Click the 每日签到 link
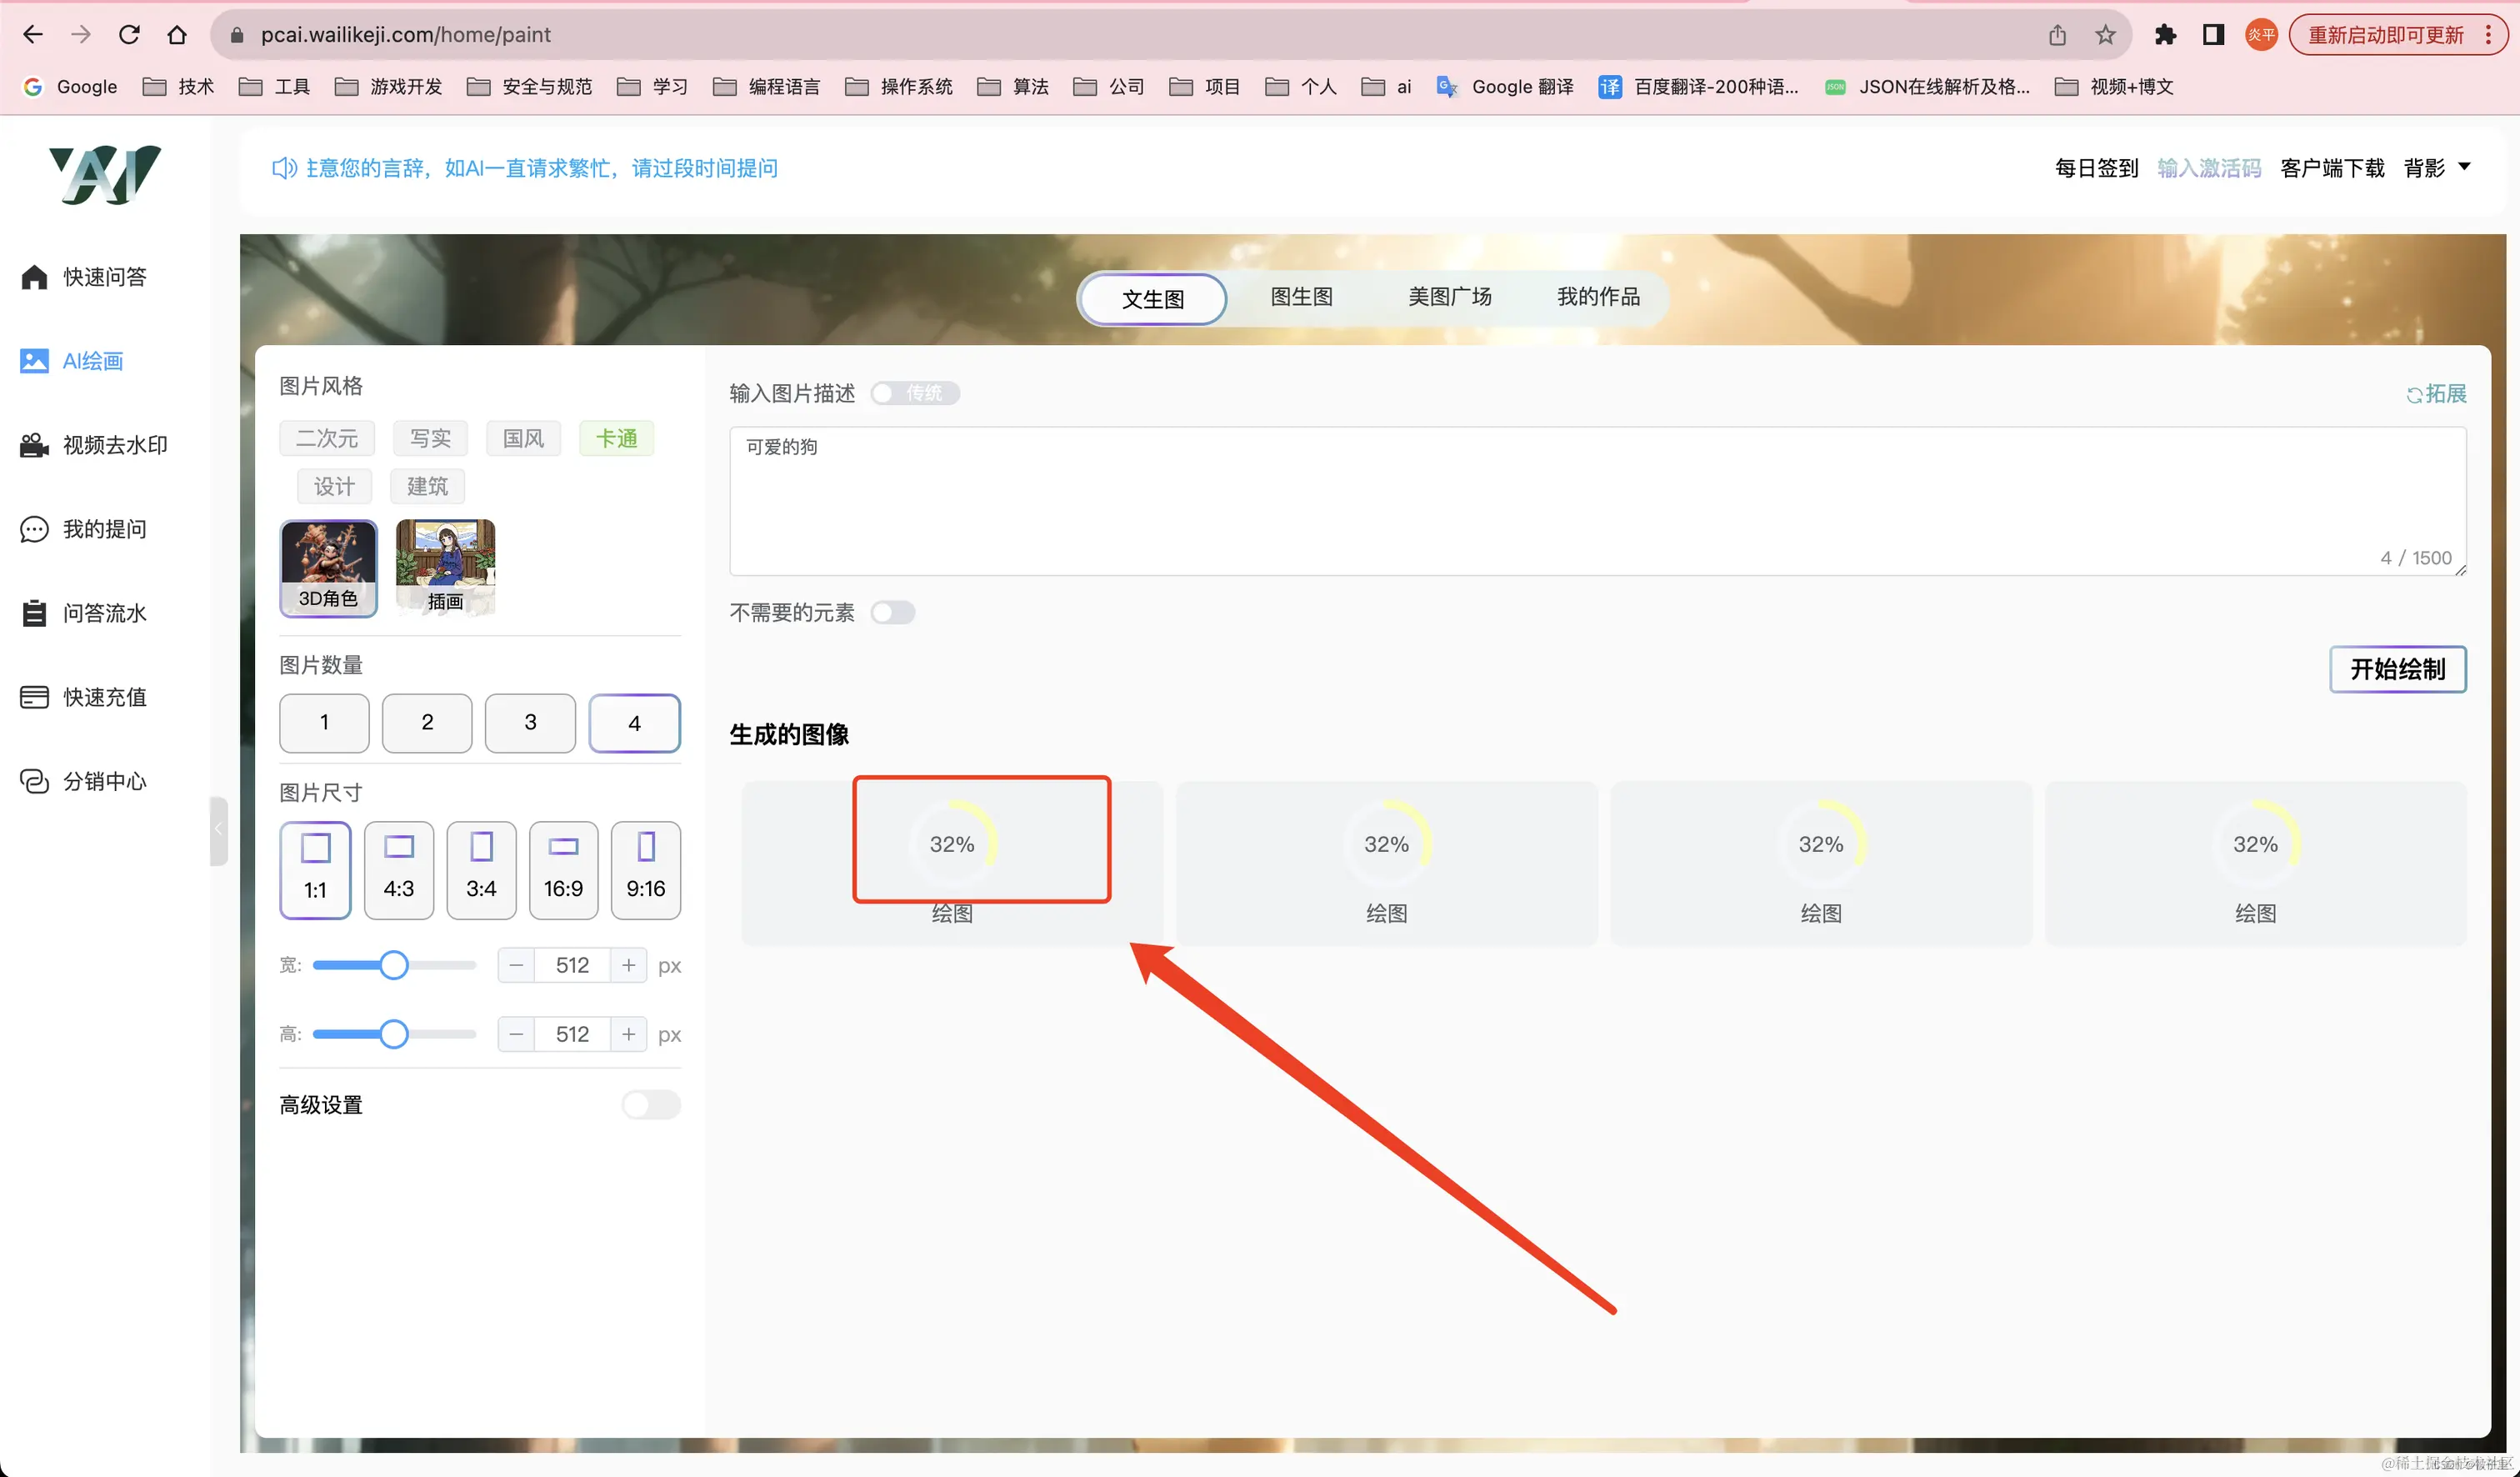The width and height of the screenshot is (2520, 1477). pos(2095,168)
